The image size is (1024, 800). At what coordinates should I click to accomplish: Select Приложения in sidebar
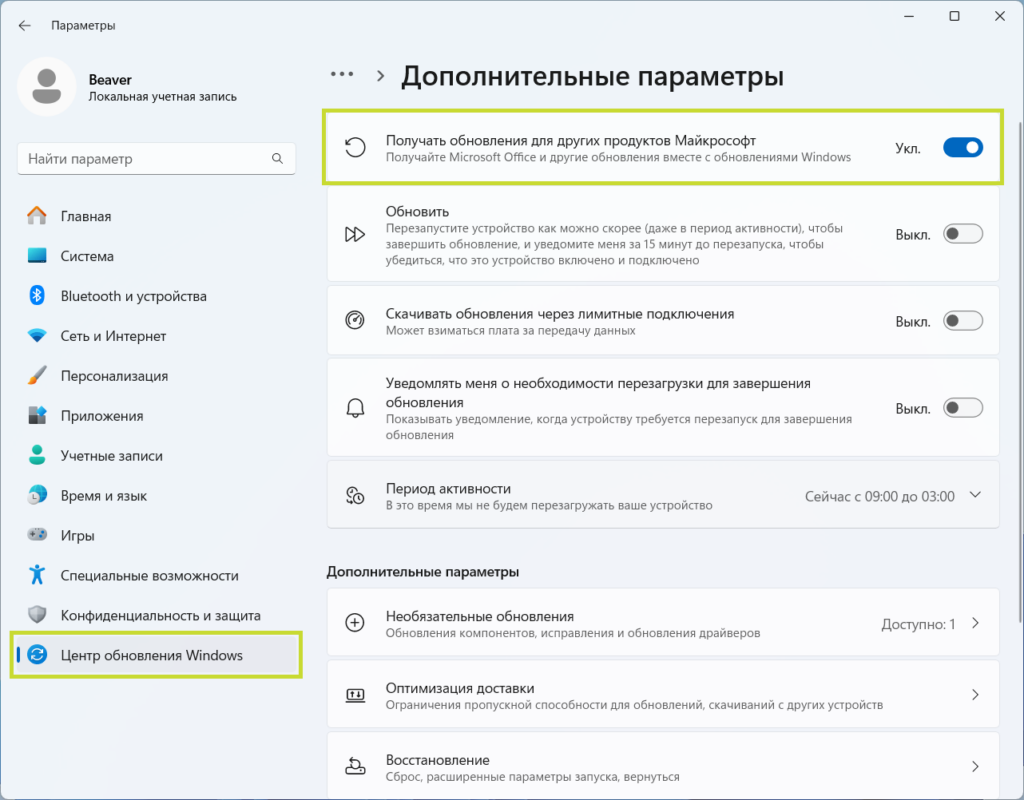(156, 415)
